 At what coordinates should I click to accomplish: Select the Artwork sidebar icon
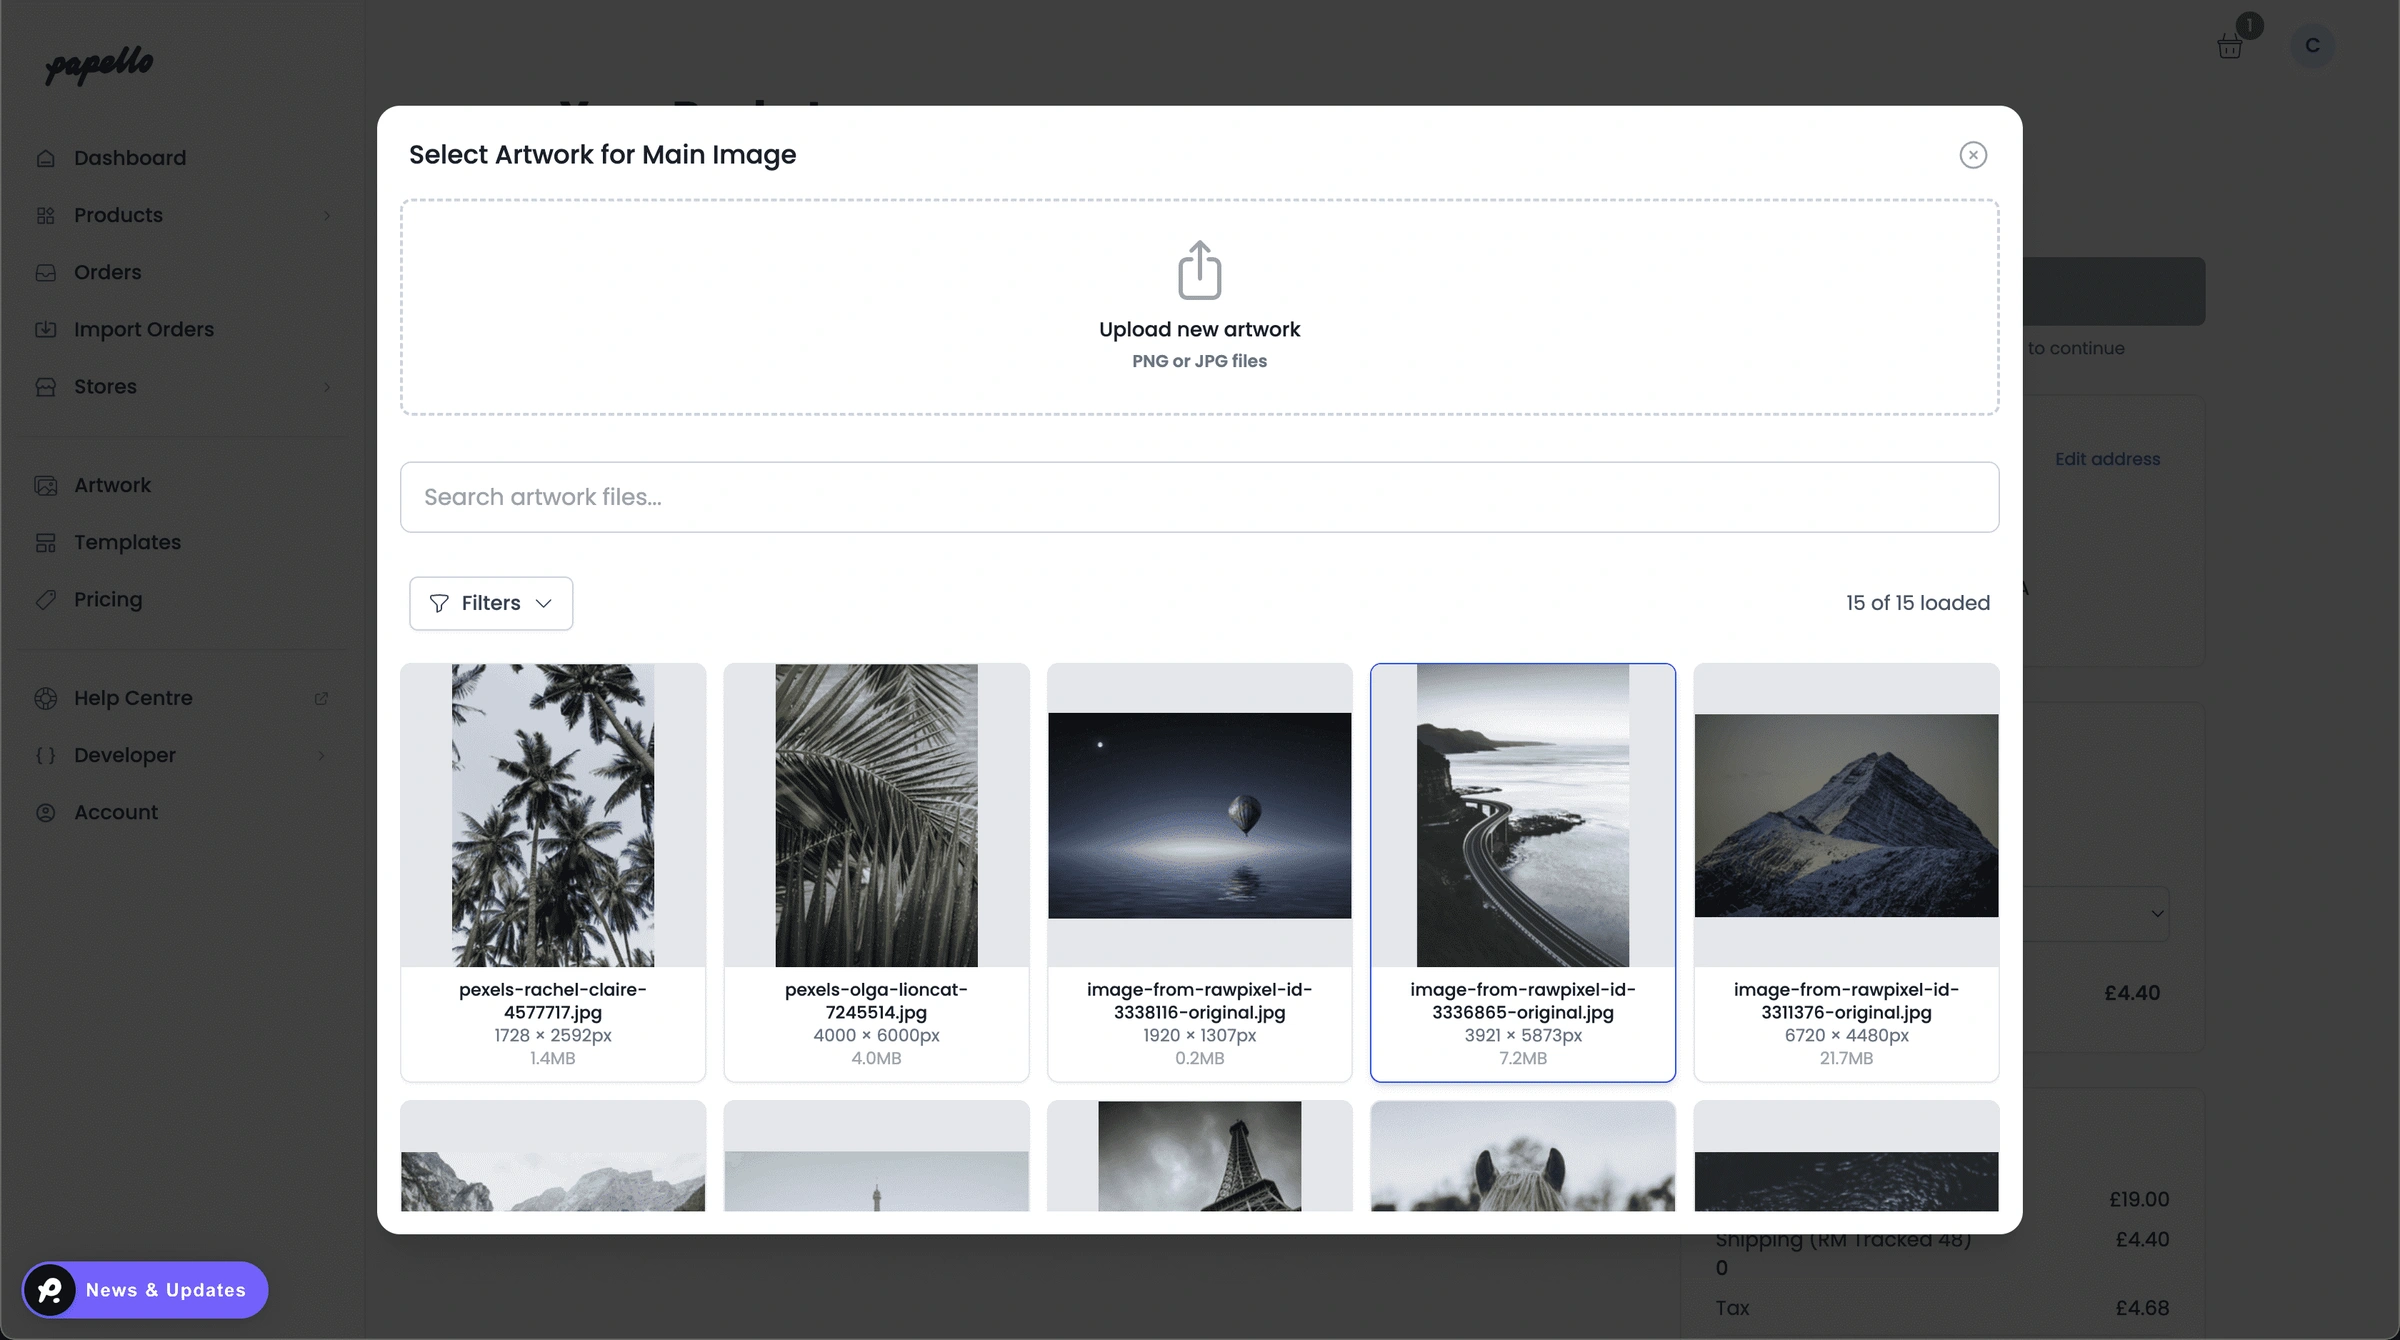coord(46,485)
